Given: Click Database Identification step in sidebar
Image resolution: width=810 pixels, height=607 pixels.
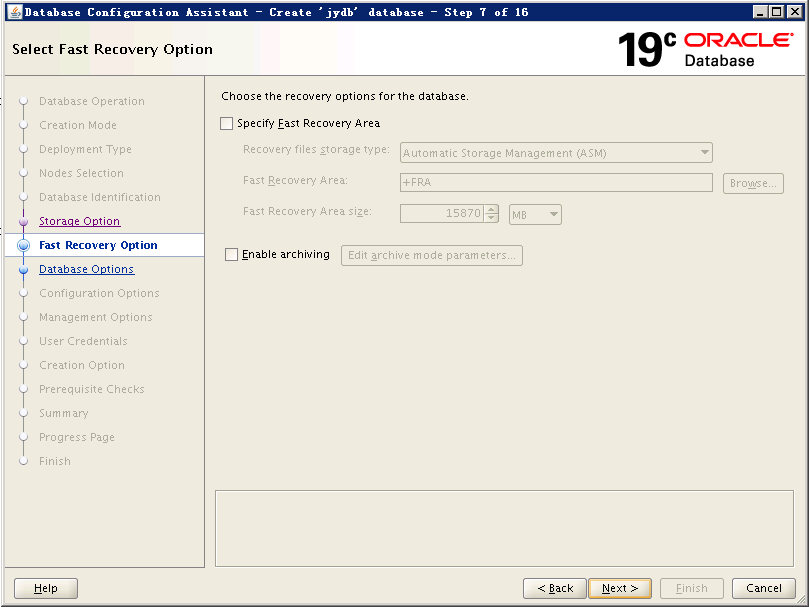Looking at the screenshot, I should [x=100, y=197].
